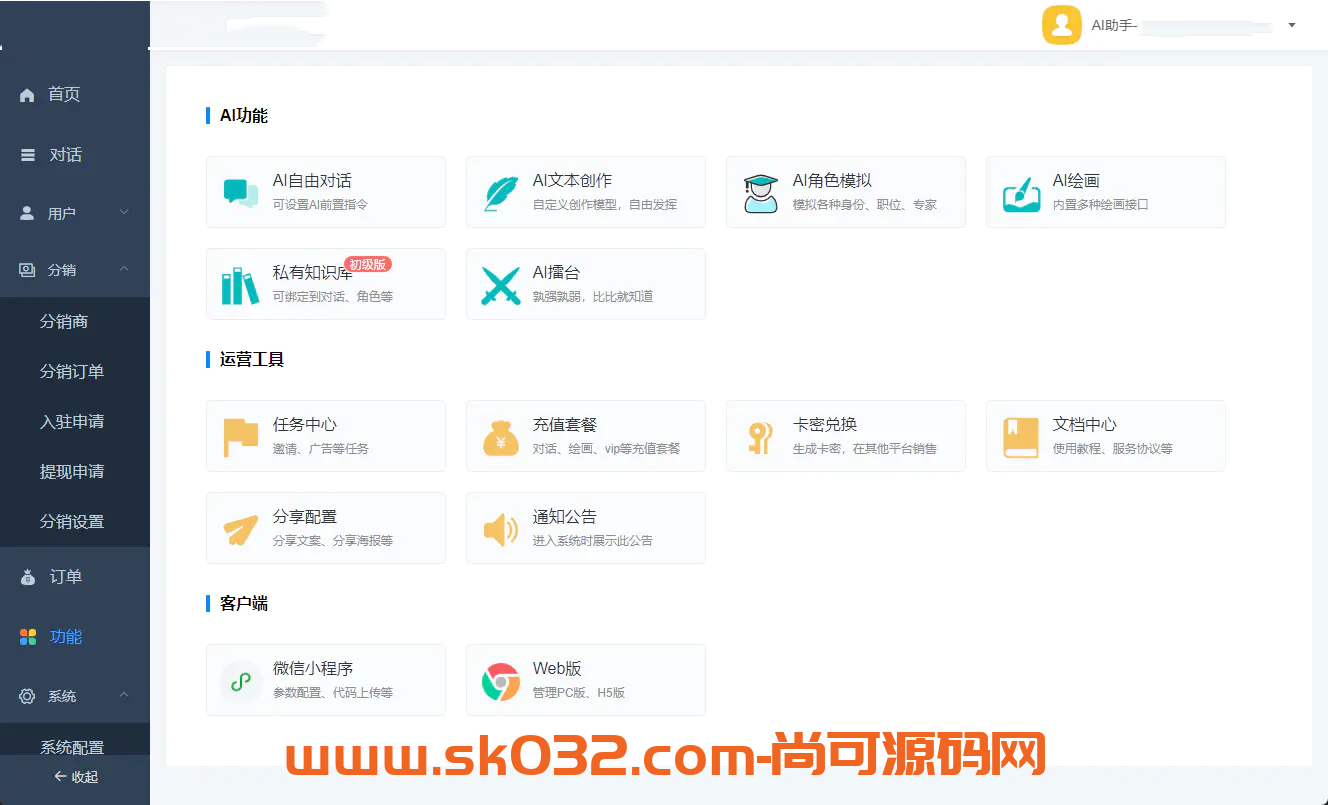The image size is (1328, 805).
Task: Click the 运营工具 section heading
Action: click(x=252, y=359)
